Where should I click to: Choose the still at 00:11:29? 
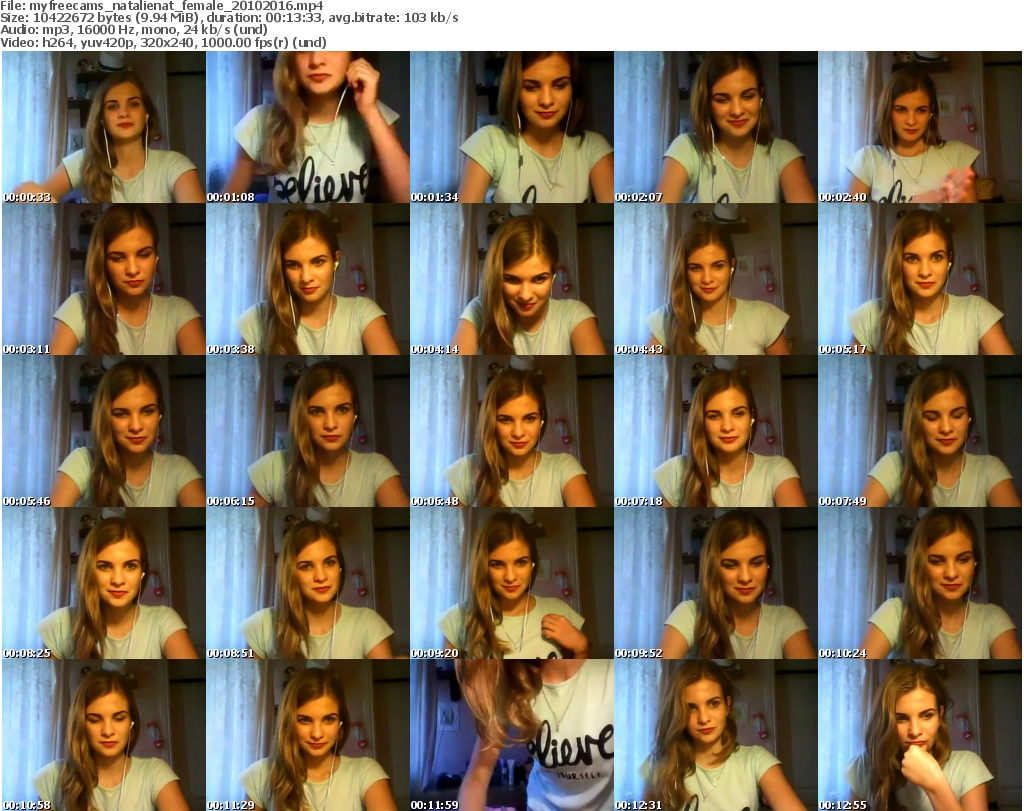click(308, 735)
